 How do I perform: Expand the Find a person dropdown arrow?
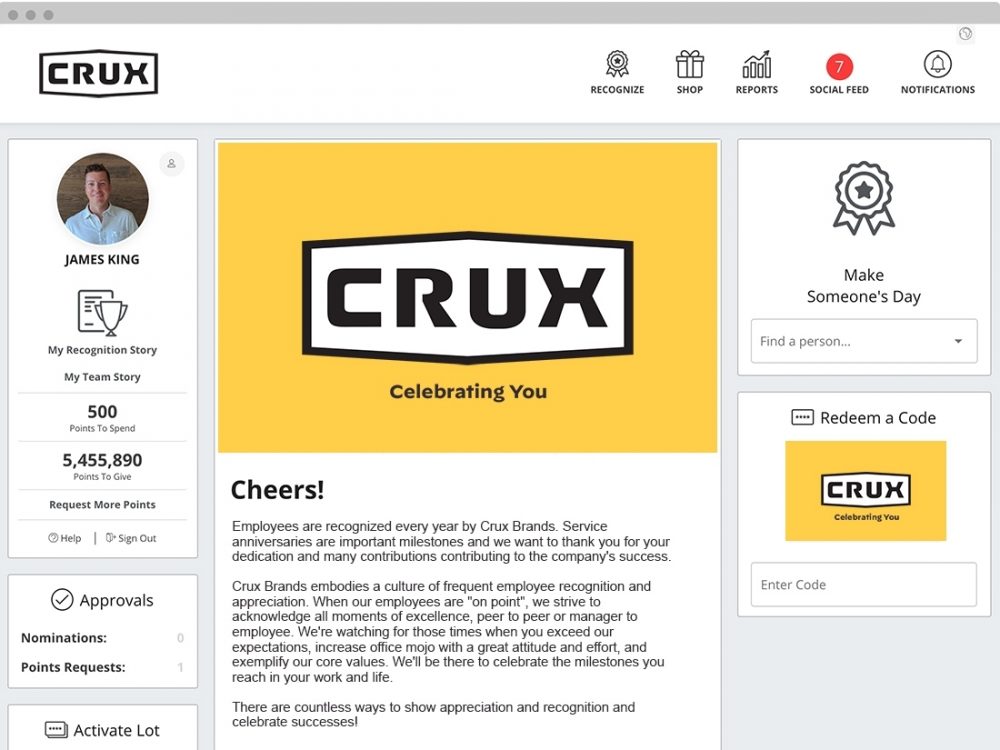tap(958, 341)
